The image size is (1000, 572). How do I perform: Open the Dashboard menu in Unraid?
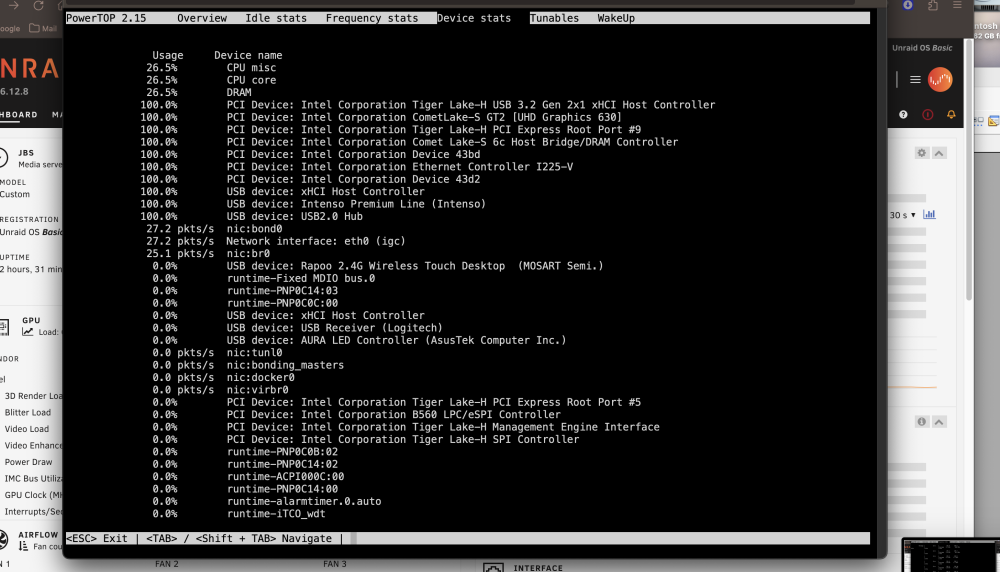pos(19,115)
